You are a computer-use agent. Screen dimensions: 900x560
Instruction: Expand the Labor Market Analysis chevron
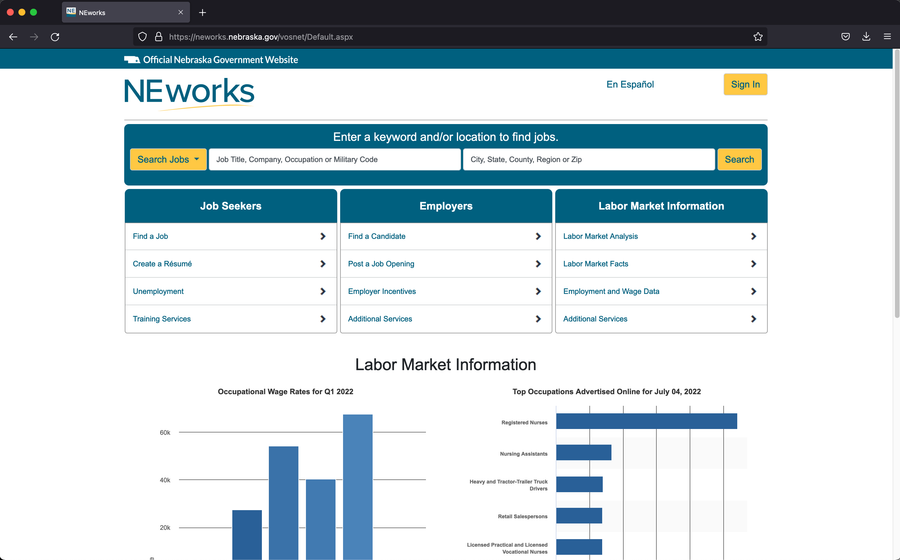(x=753, y=237)
